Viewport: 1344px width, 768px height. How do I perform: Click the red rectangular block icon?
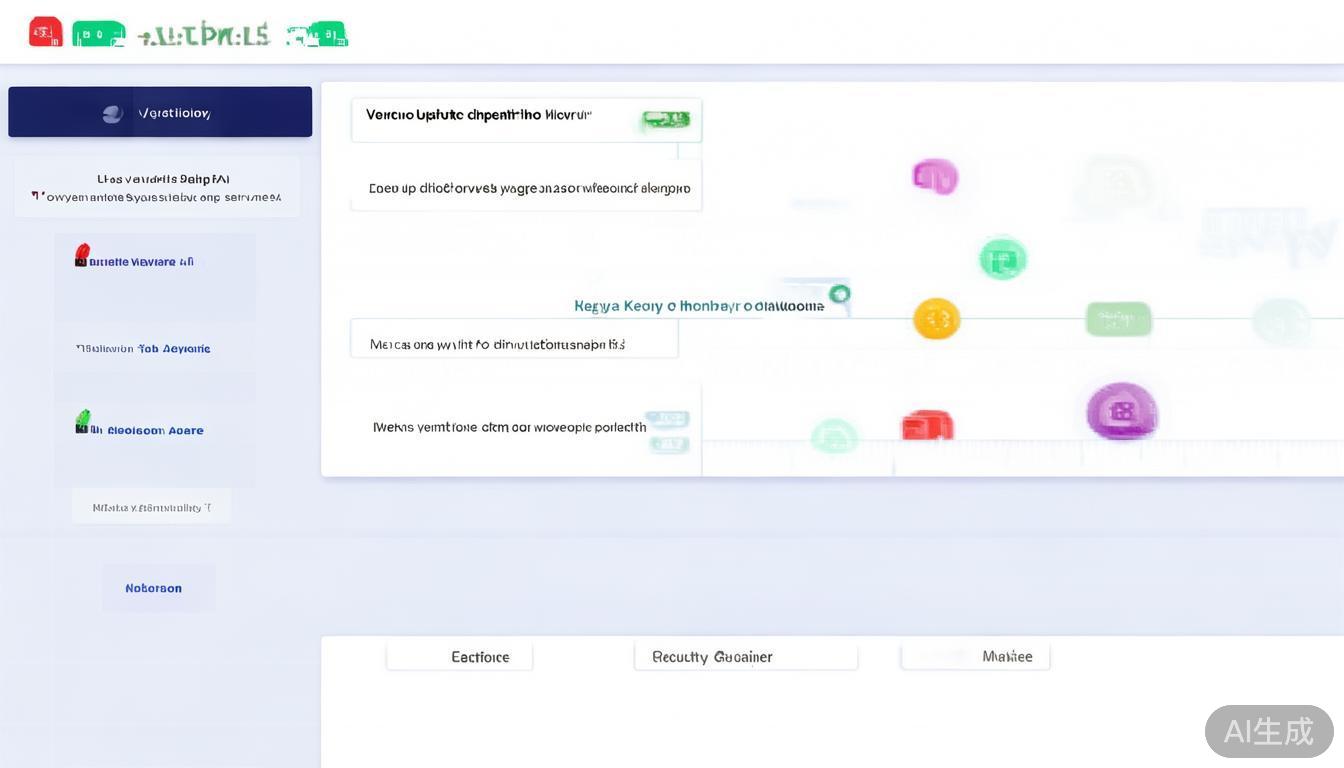pos(927,425)
